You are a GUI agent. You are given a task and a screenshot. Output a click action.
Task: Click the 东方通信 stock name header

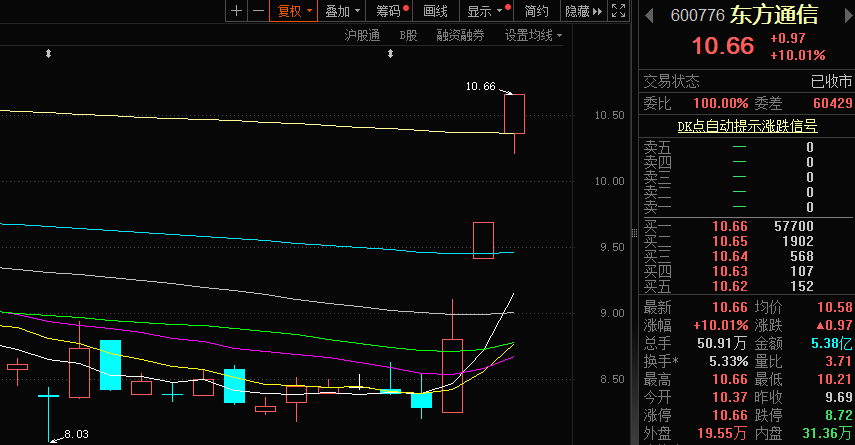click(x=774, y=15)
